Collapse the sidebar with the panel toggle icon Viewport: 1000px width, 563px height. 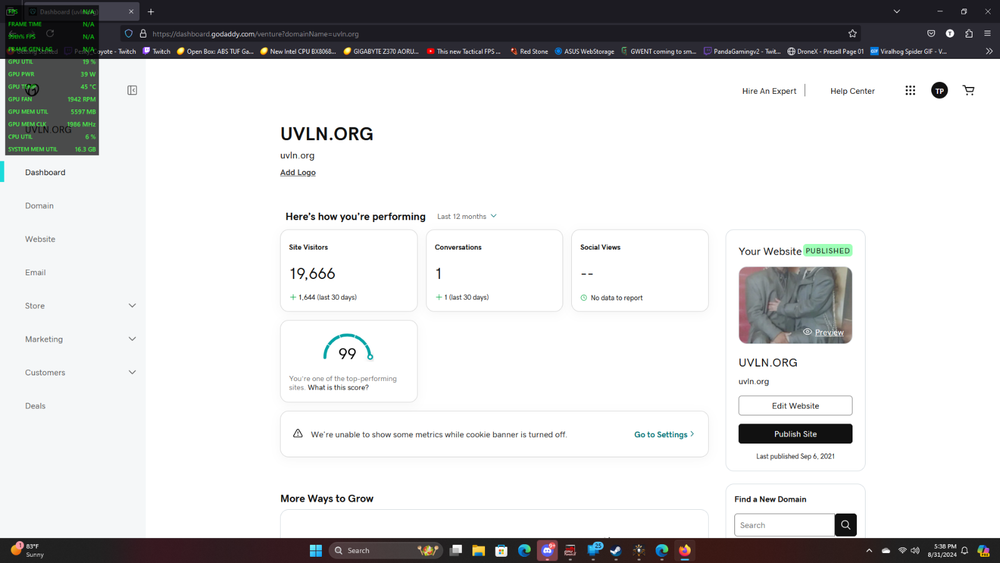click(x=132, y=91)
